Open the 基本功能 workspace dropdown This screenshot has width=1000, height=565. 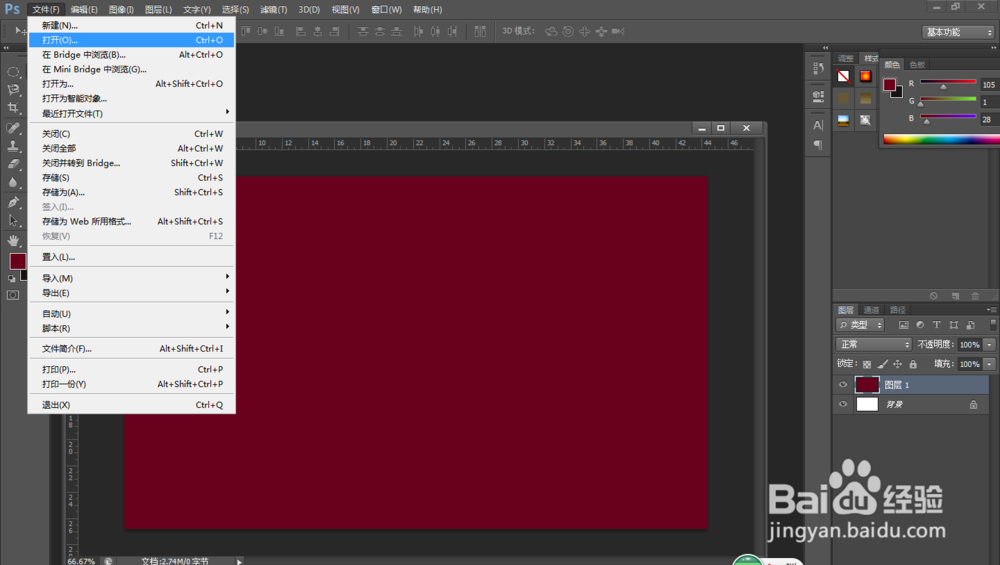coord(958,32)
